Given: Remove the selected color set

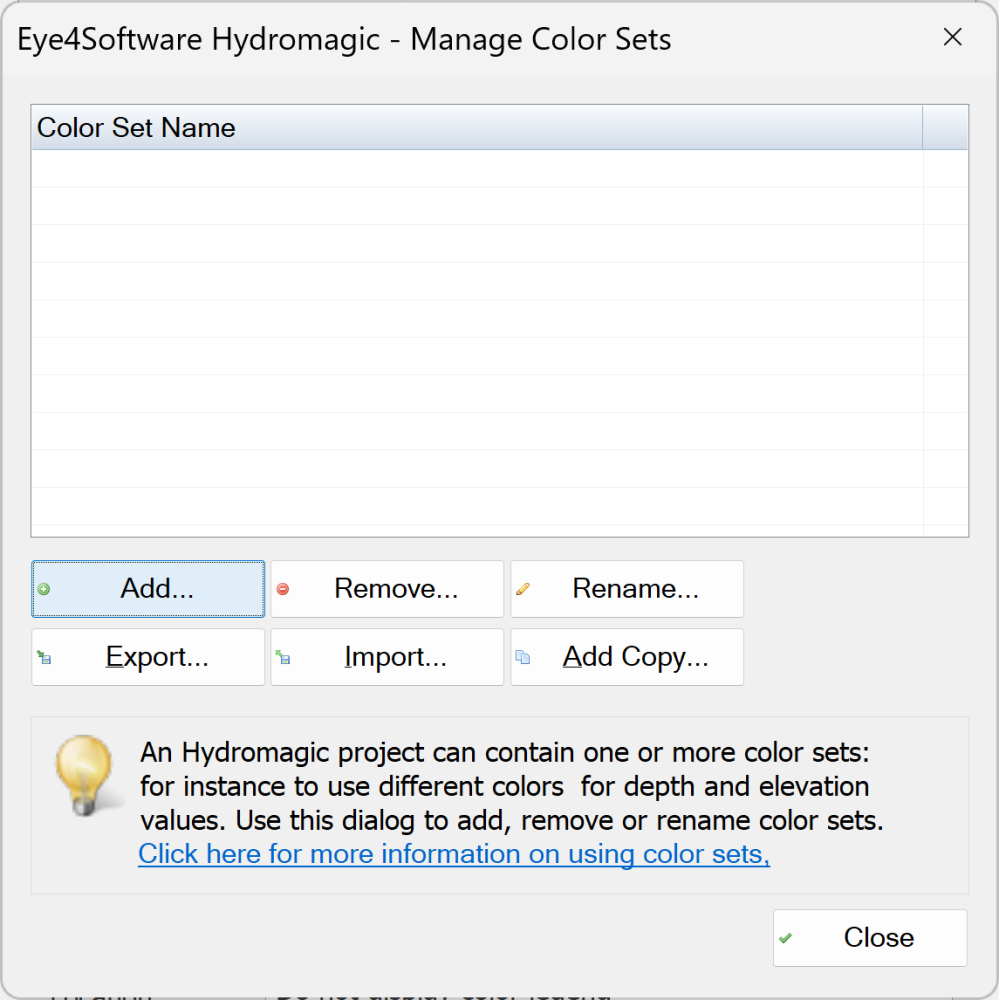Looking at the screenshot, I should 387,589.
